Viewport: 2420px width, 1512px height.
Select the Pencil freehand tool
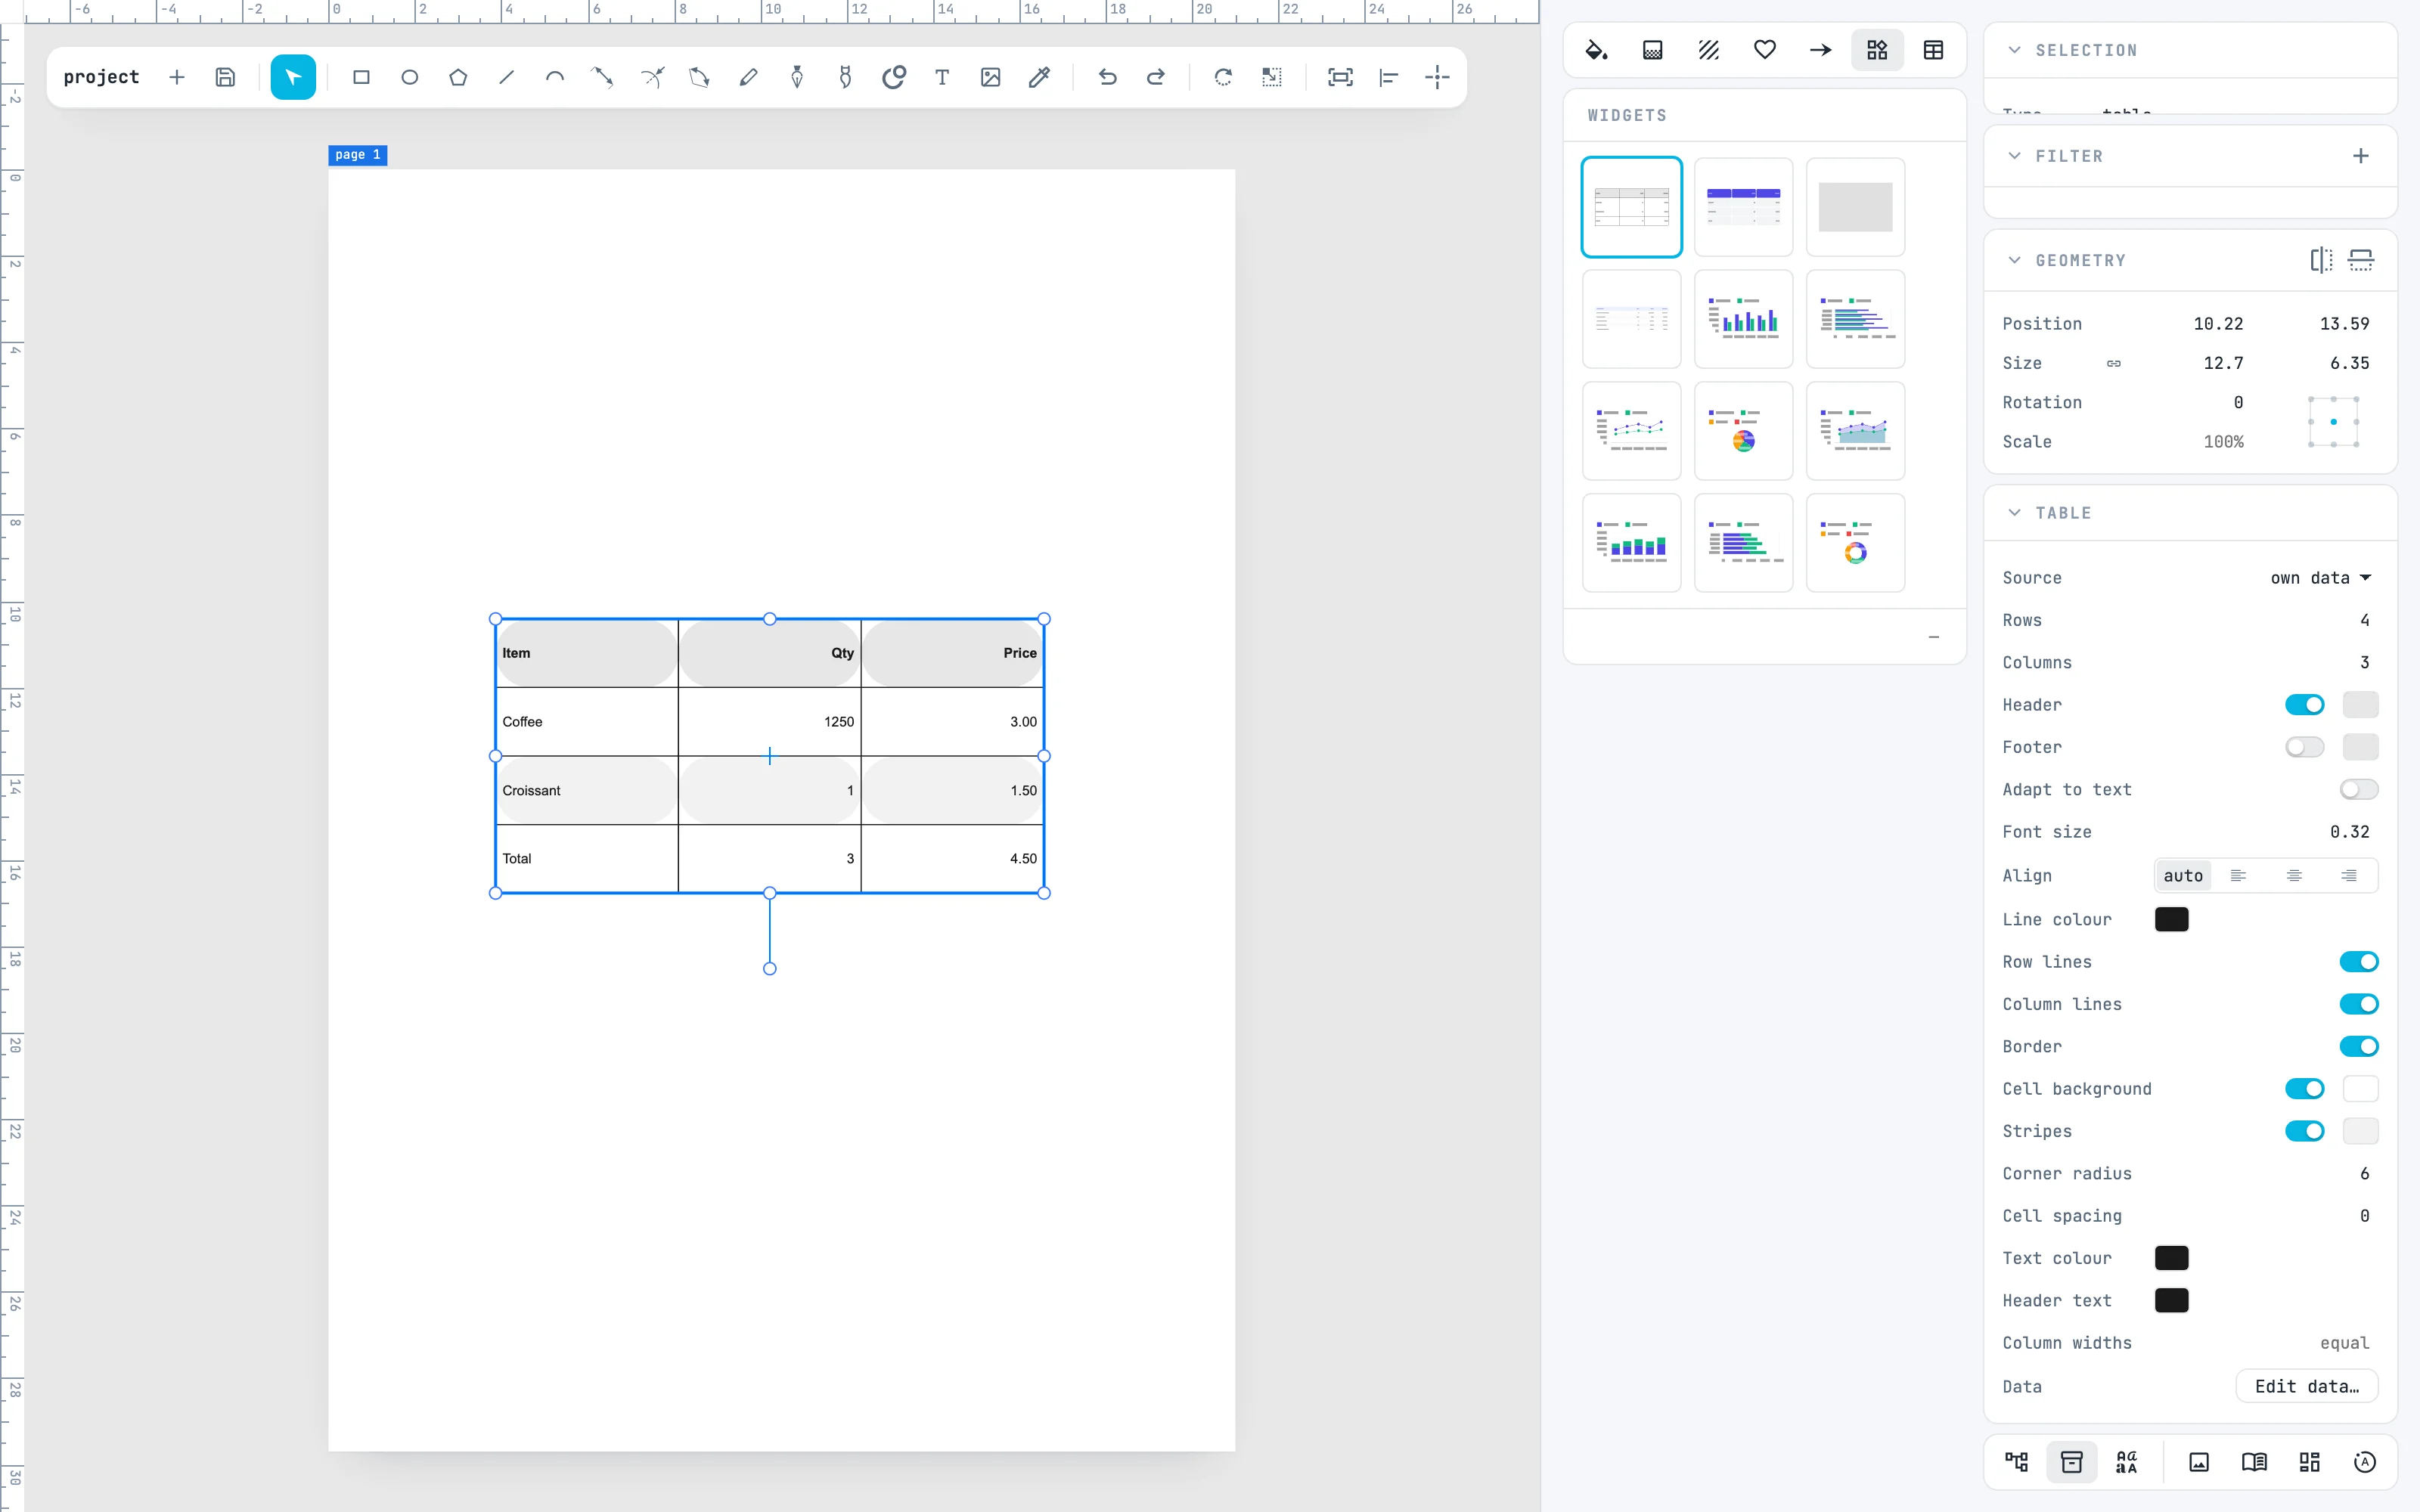(x=748, y=77)
